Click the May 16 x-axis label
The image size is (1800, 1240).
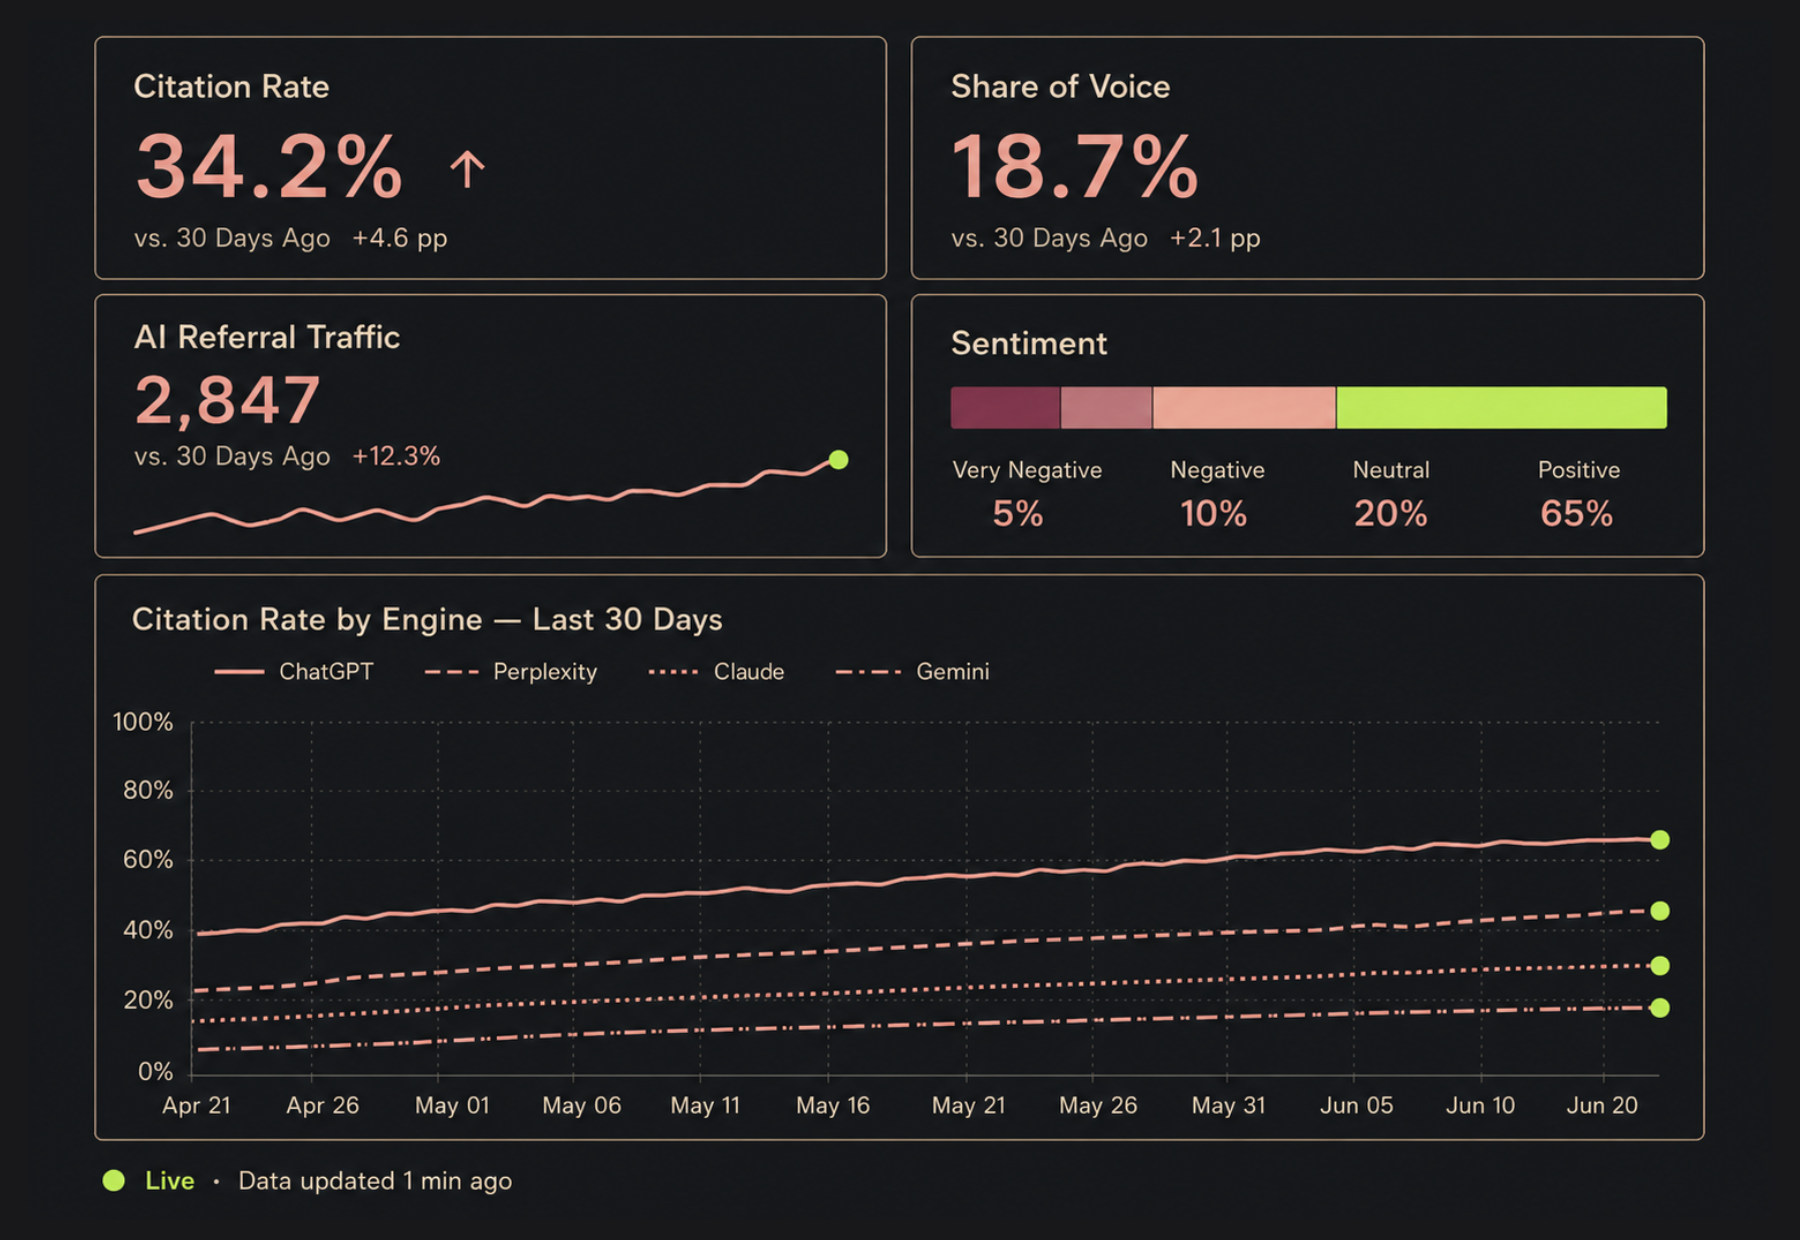tap(833, 1106)
